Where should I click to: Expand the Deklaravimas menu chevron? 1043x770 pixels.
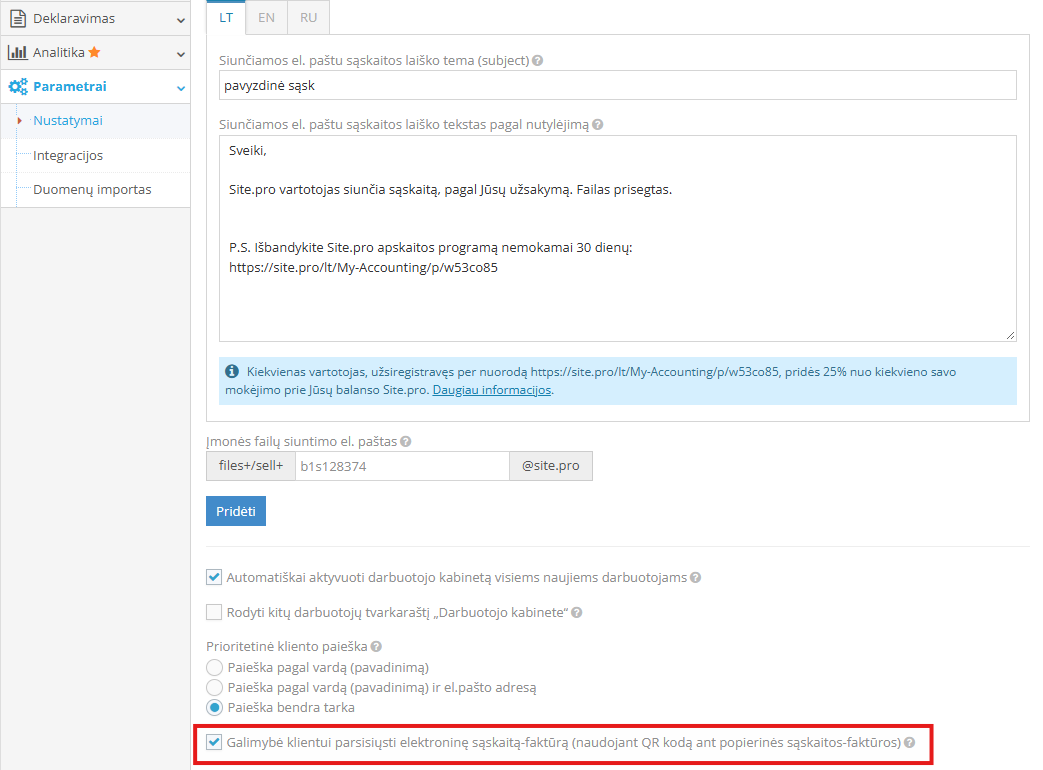pyautogui.click(x=180, y=20)
